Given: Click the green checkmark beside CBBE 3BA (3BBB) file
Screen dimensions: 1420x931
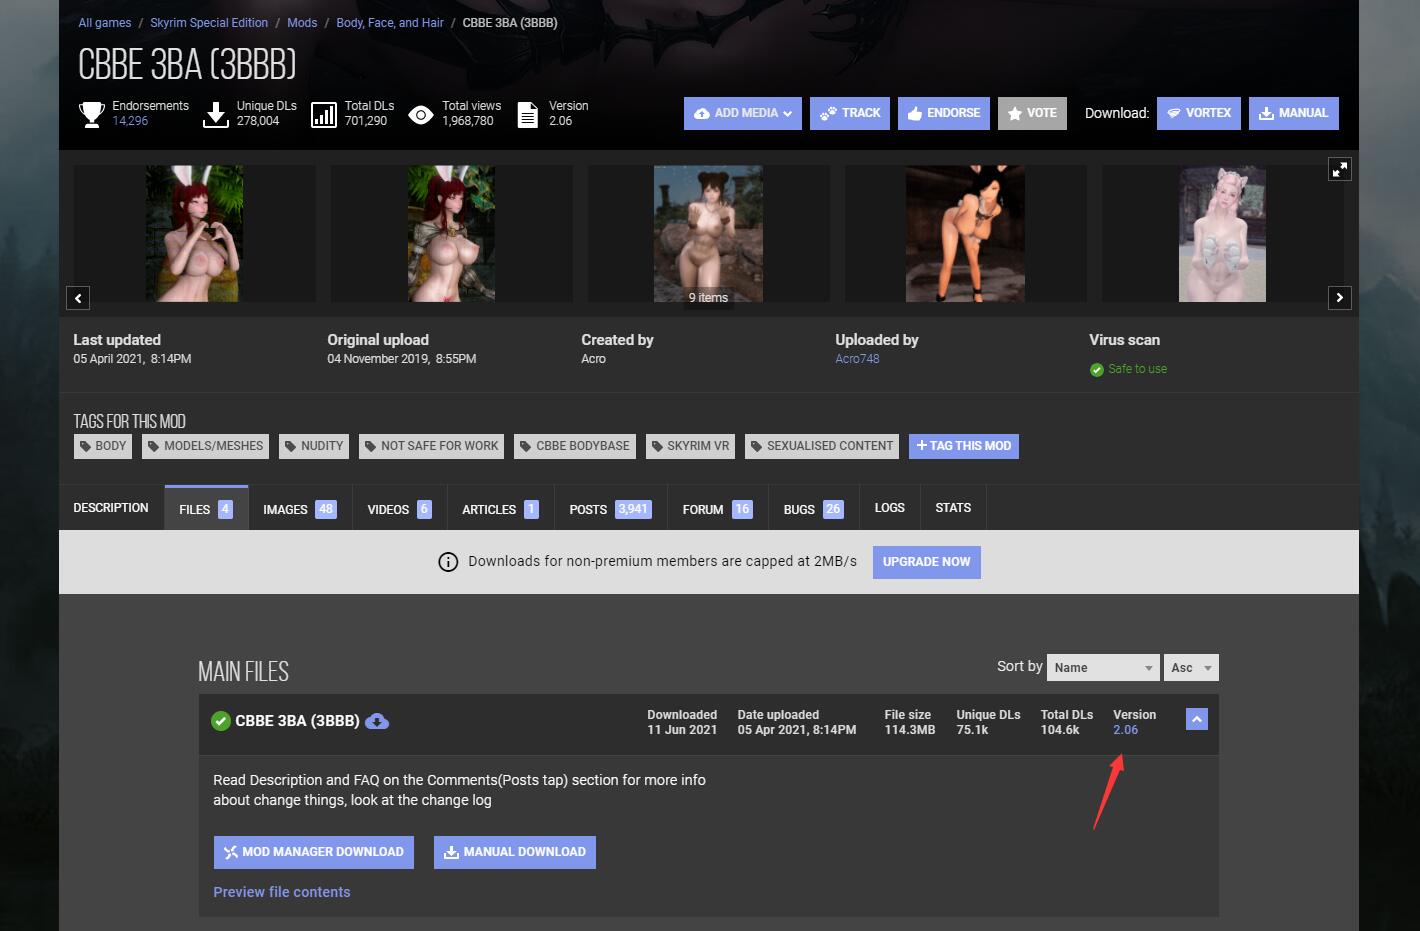Looking at the screenshot, I should coord(221,721).
